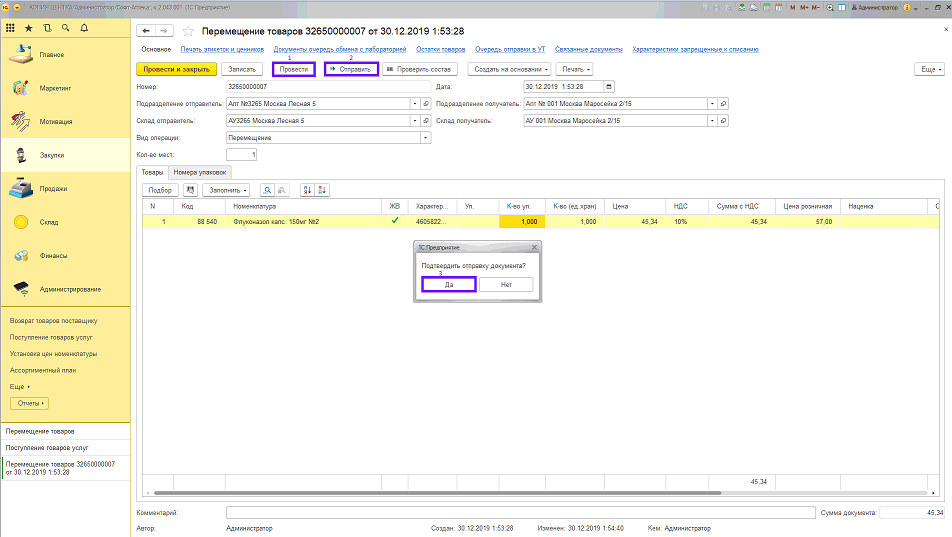The image size is (952, 537).
Task: Expand the Печать dropdown menu
Action: [574, 69]
